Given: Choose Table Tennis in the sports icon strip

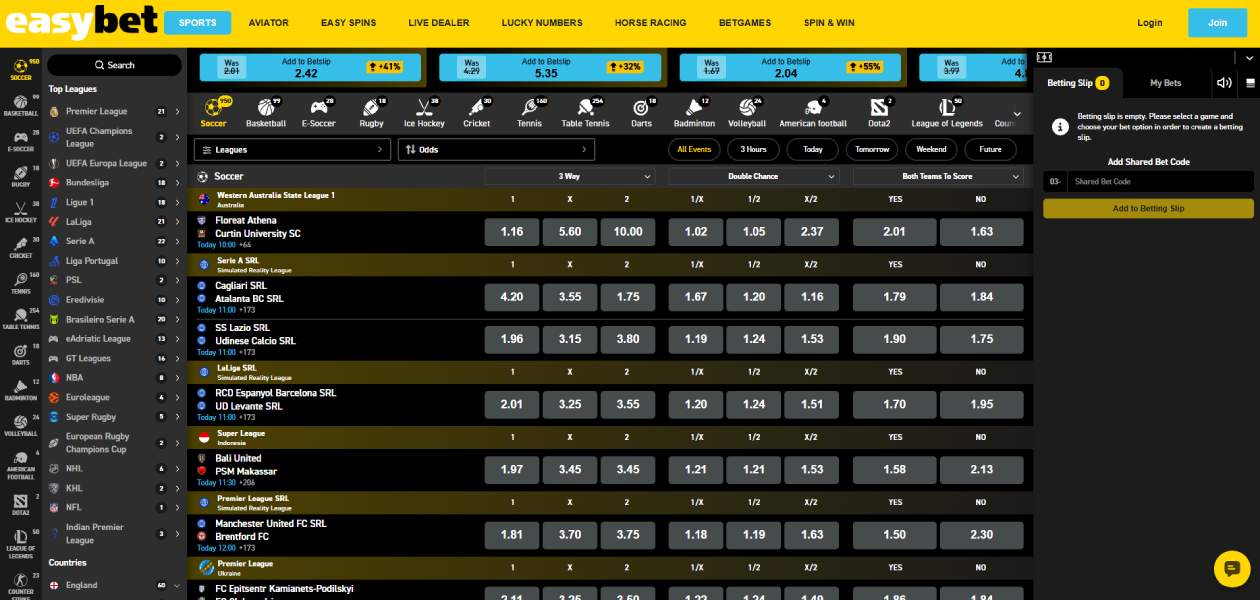Looking at the screenshot, I should tap(585, 113).
